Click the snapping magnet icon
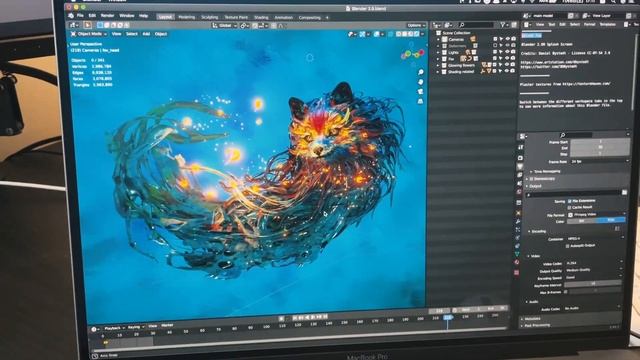Screen dimensions: 640x360 [256, 26]
